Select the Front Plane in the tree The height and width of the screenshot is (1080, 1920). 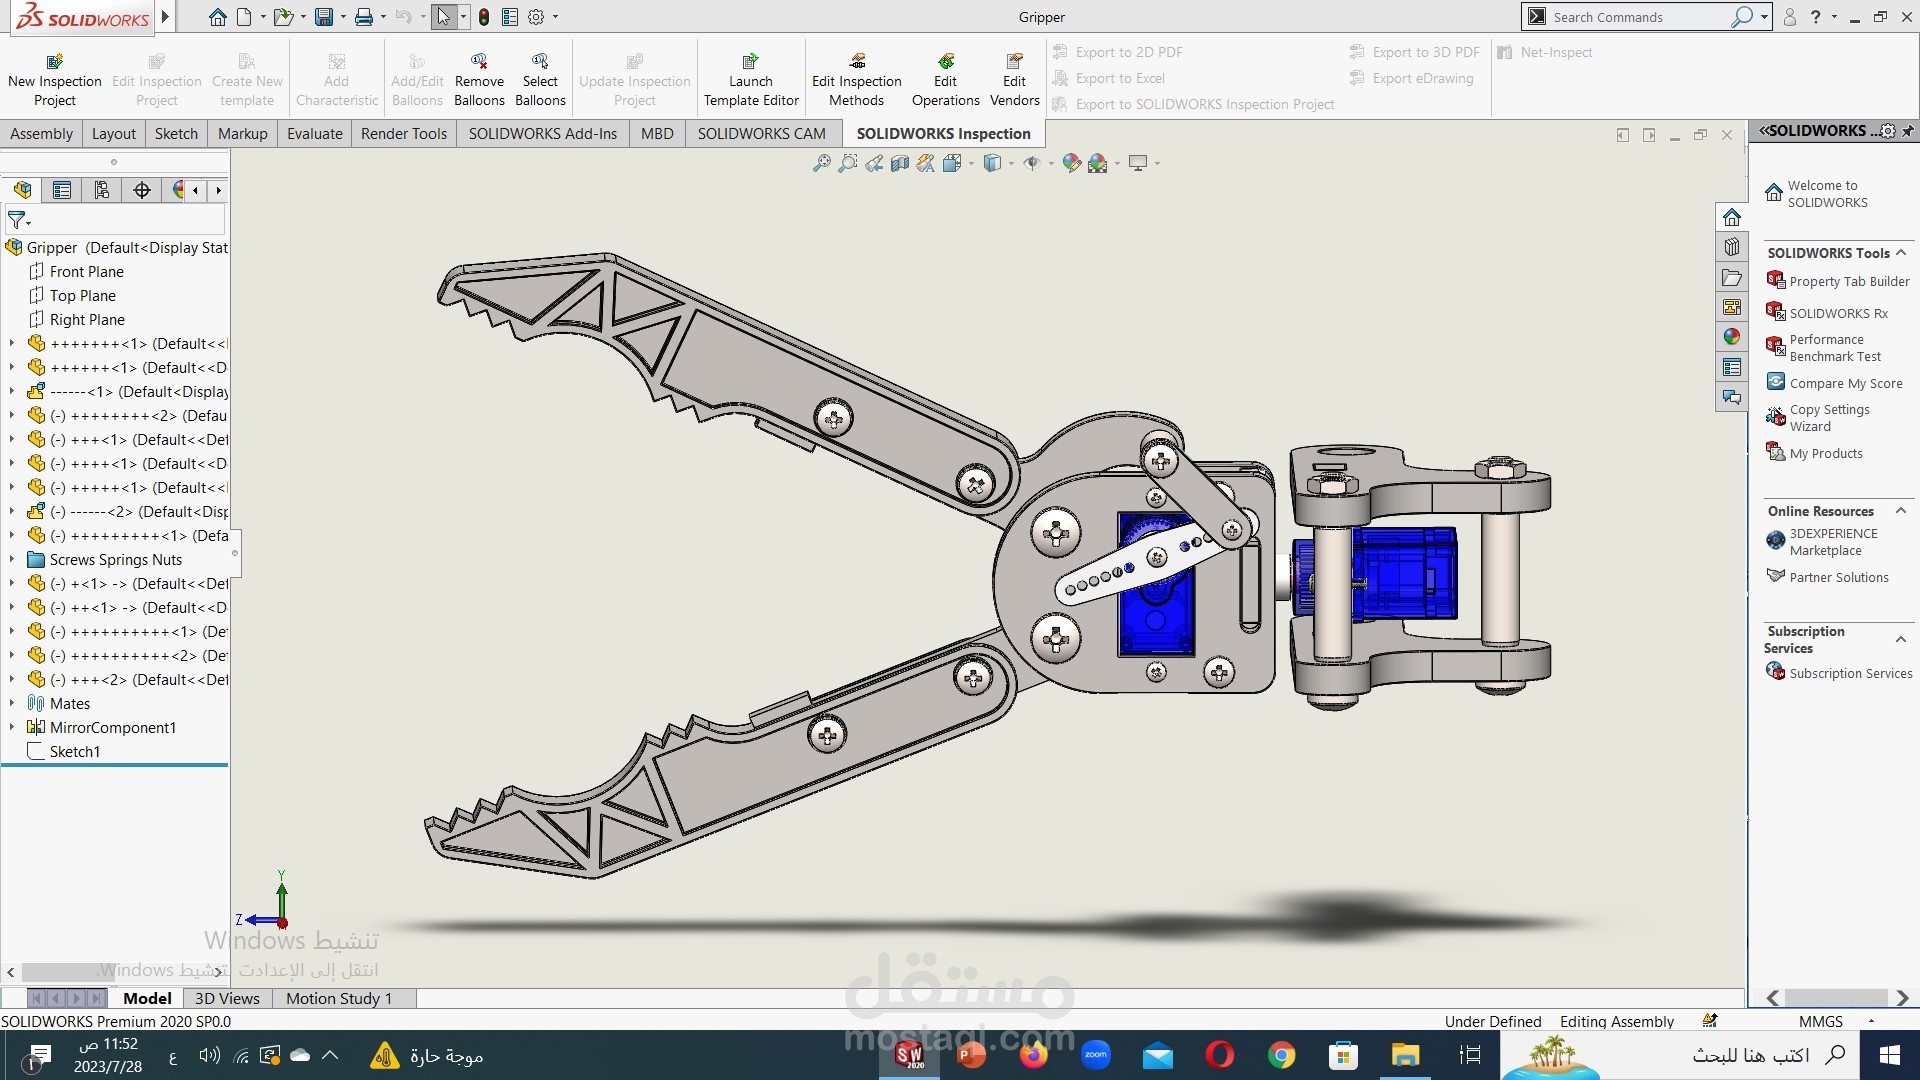pyautogui.click(x=86, y=271)
